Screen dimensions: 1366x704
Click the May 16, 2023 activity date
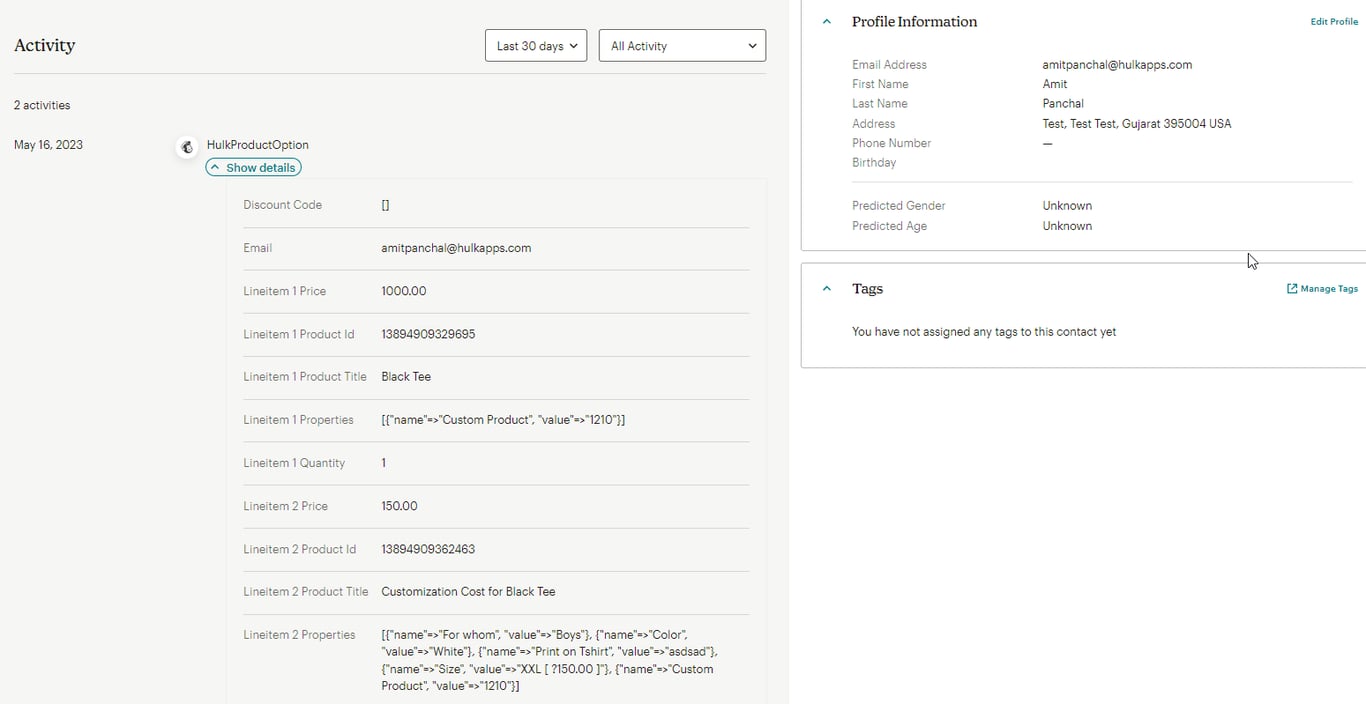(48, 145)
